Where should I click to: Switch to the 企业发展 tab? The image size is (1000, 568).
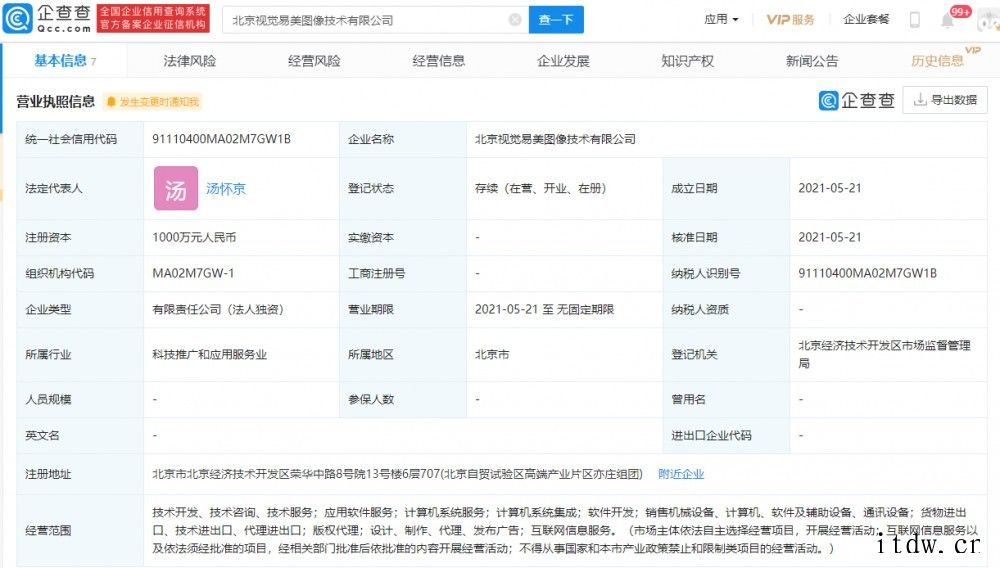tap(563, 61)
